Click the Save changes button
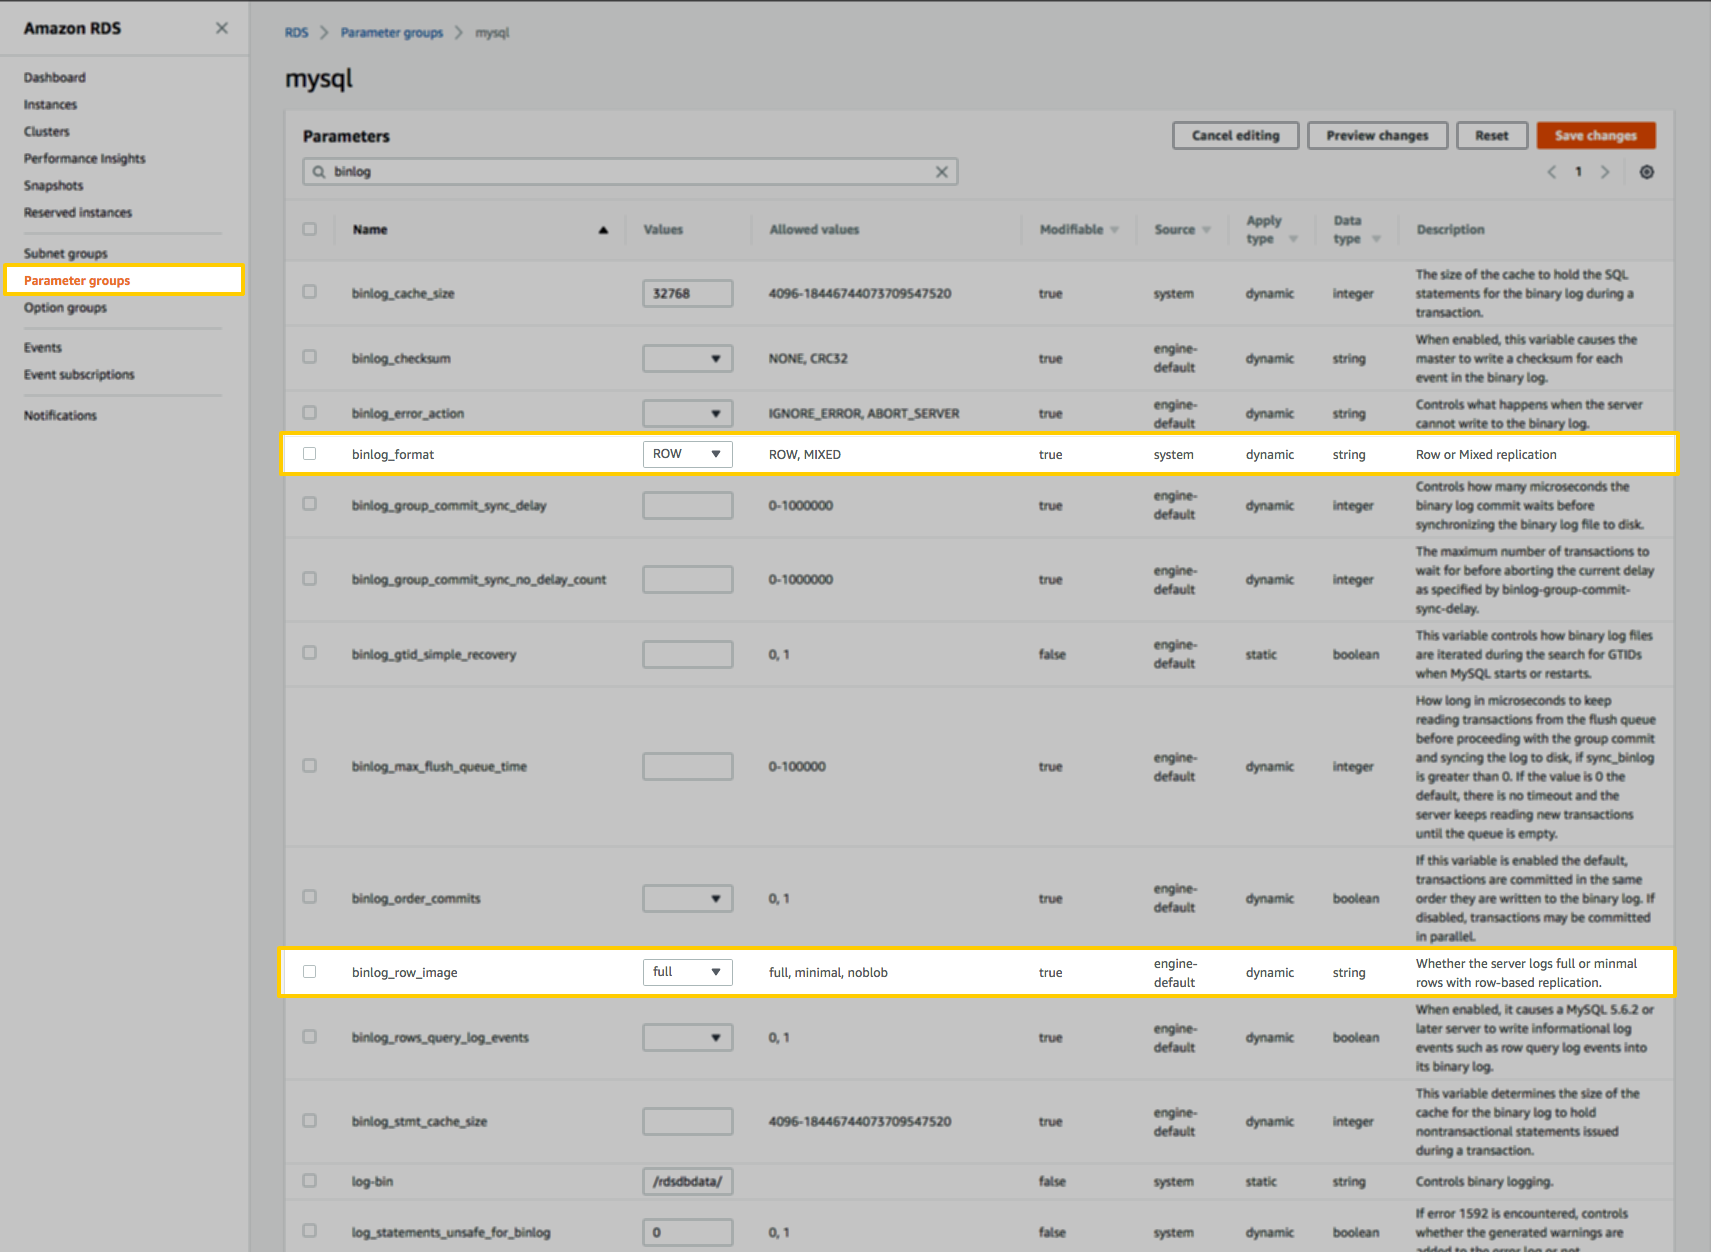This screenshot has width=1711, height=1252. coord(1596,135)
